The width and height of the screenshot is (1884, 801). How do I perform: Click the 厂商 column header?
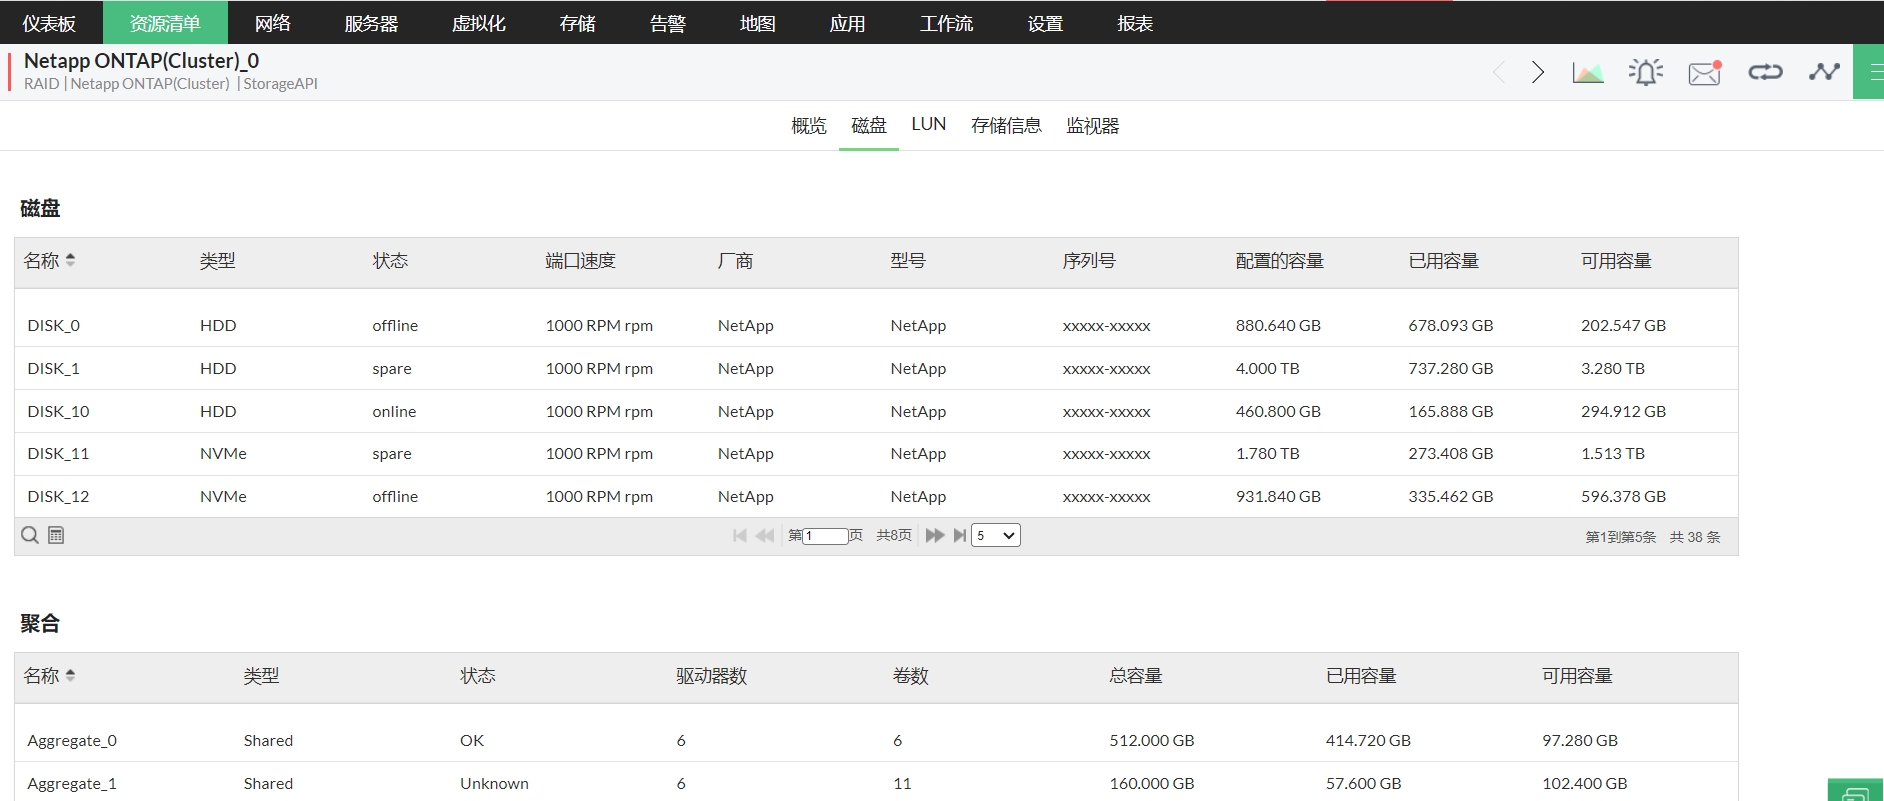click(x=735, y=261)
